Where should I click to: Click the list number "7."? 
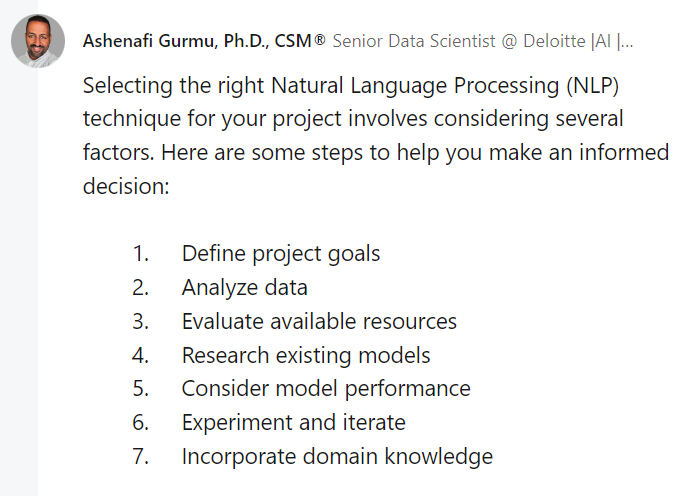coord(140,456)
